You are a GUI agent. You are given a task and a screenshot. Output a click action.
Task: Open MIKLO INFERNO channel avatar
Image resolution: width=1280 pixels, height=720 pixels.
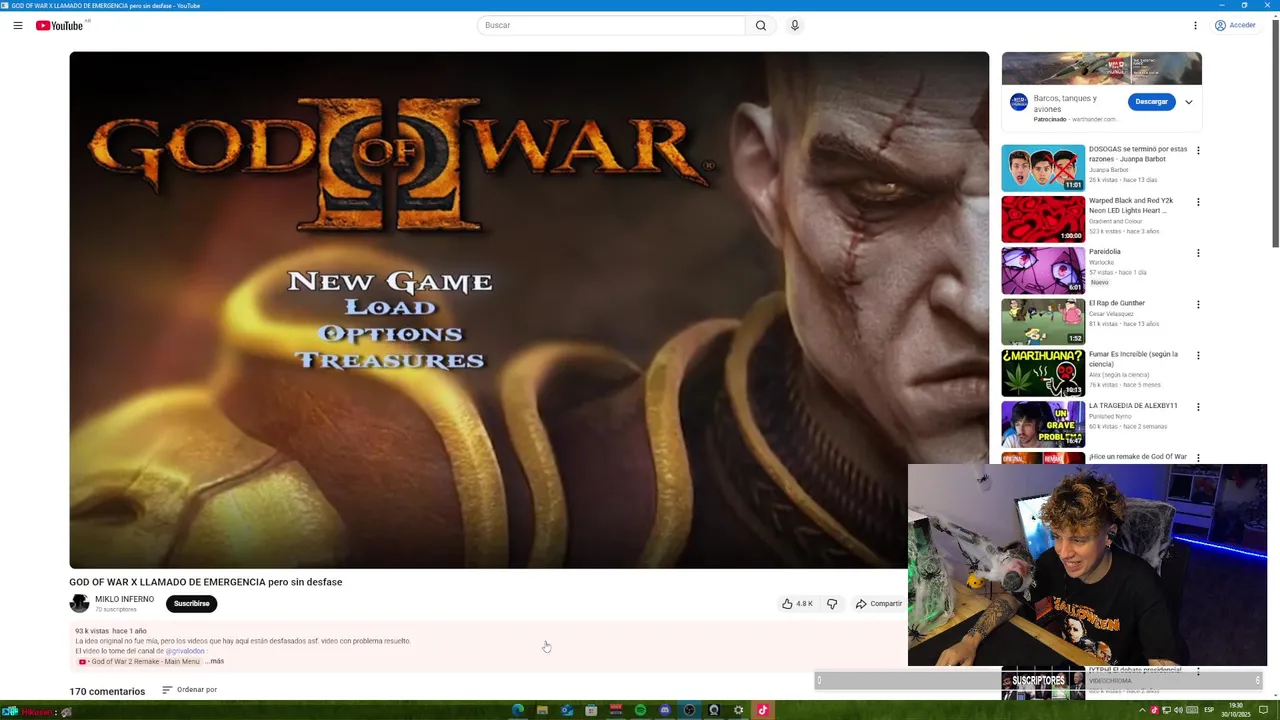[79, 603]
